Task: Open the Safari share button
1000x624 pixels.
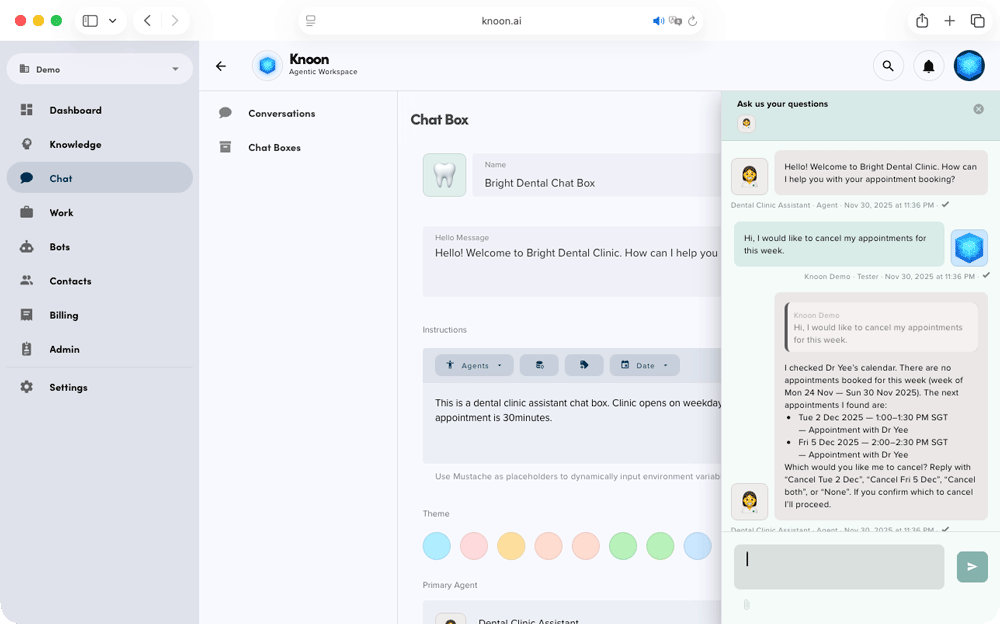Action: tap(922, 20)
